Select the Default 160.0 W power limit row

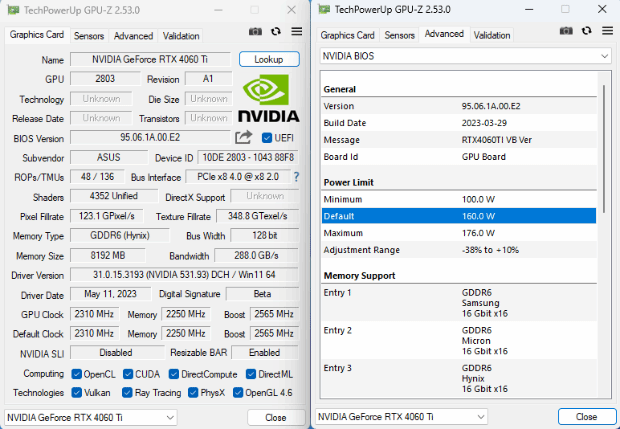coord(459,216)
